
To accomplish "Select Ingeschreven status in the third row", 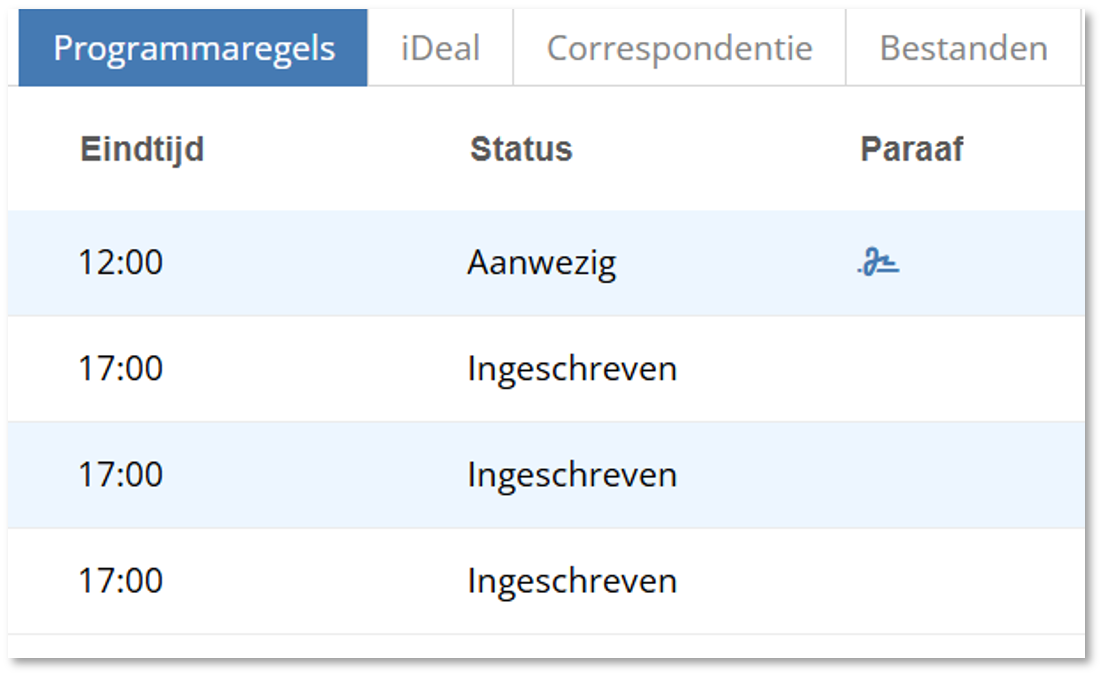I will pyautogui.click(x=571, y=474).
